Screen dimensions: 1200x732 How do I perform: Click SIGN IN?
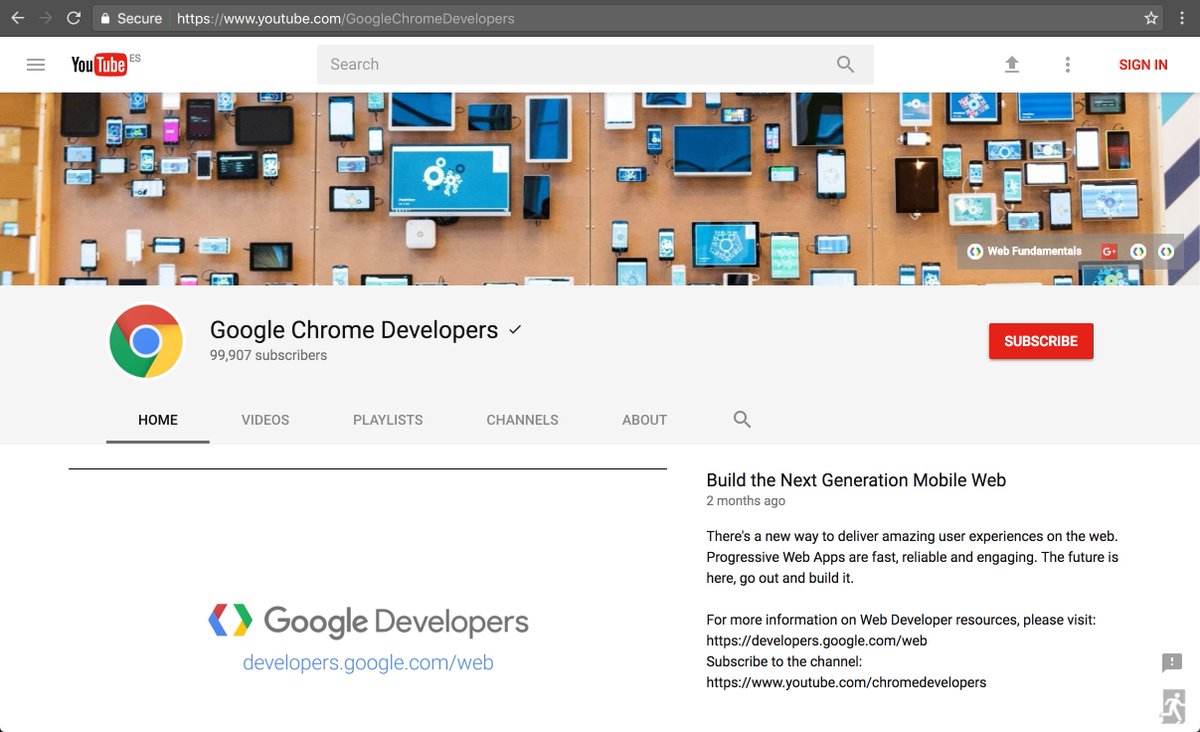[x=1143, y=65]
